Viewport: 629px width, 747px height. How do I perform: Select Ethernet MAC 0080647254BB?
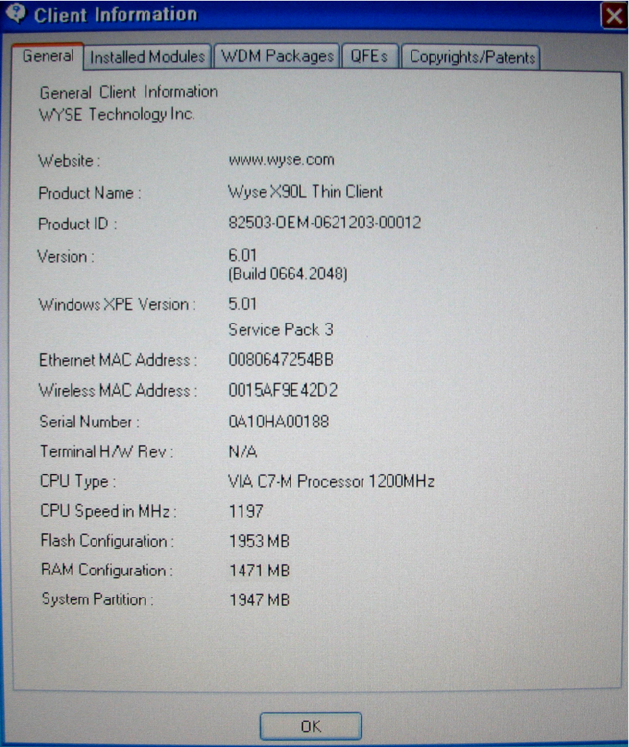tap(281, 359)
